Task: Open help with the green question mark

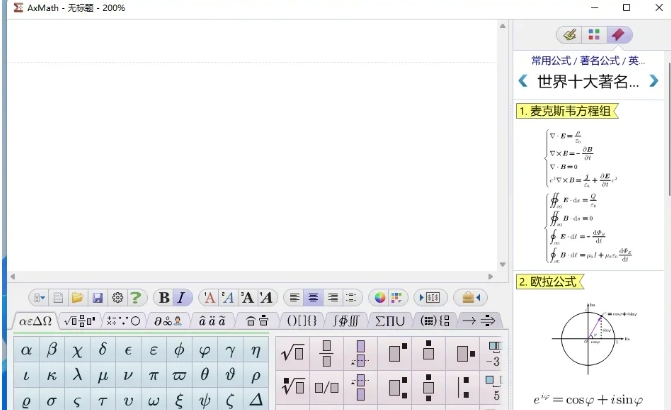Action: [136, 297]
